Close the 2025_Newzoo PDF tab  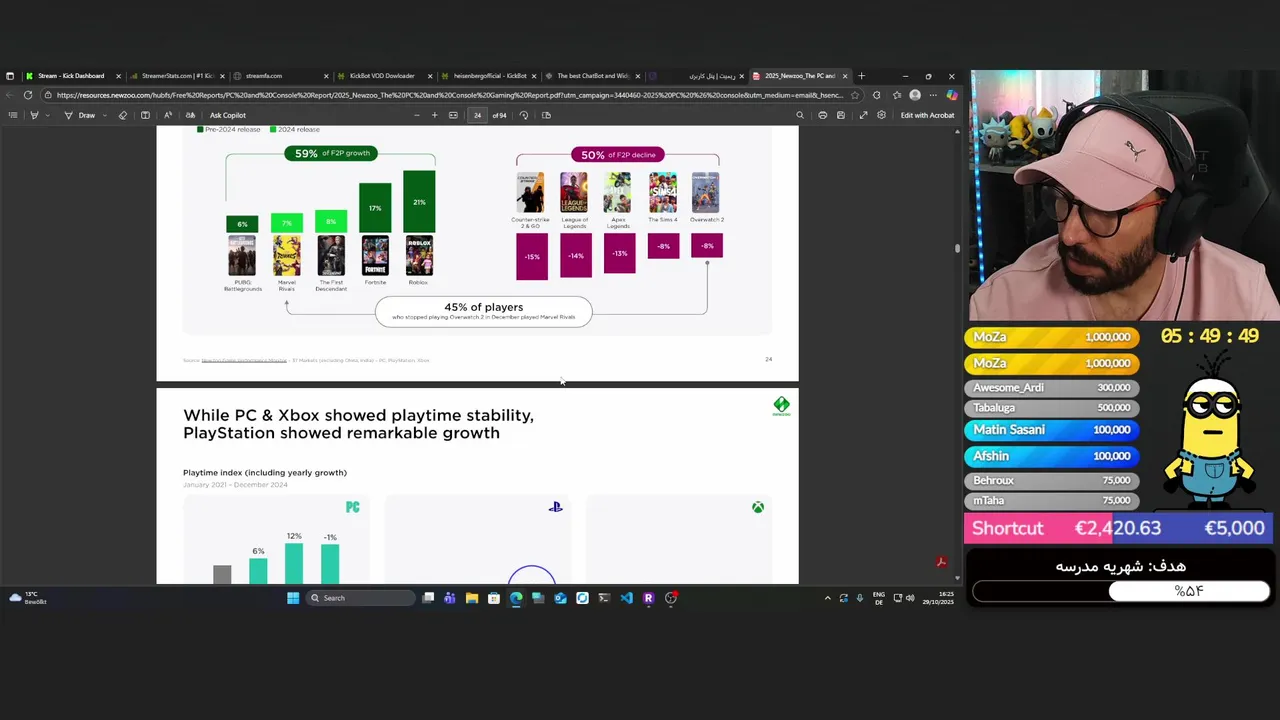point(845,76)
